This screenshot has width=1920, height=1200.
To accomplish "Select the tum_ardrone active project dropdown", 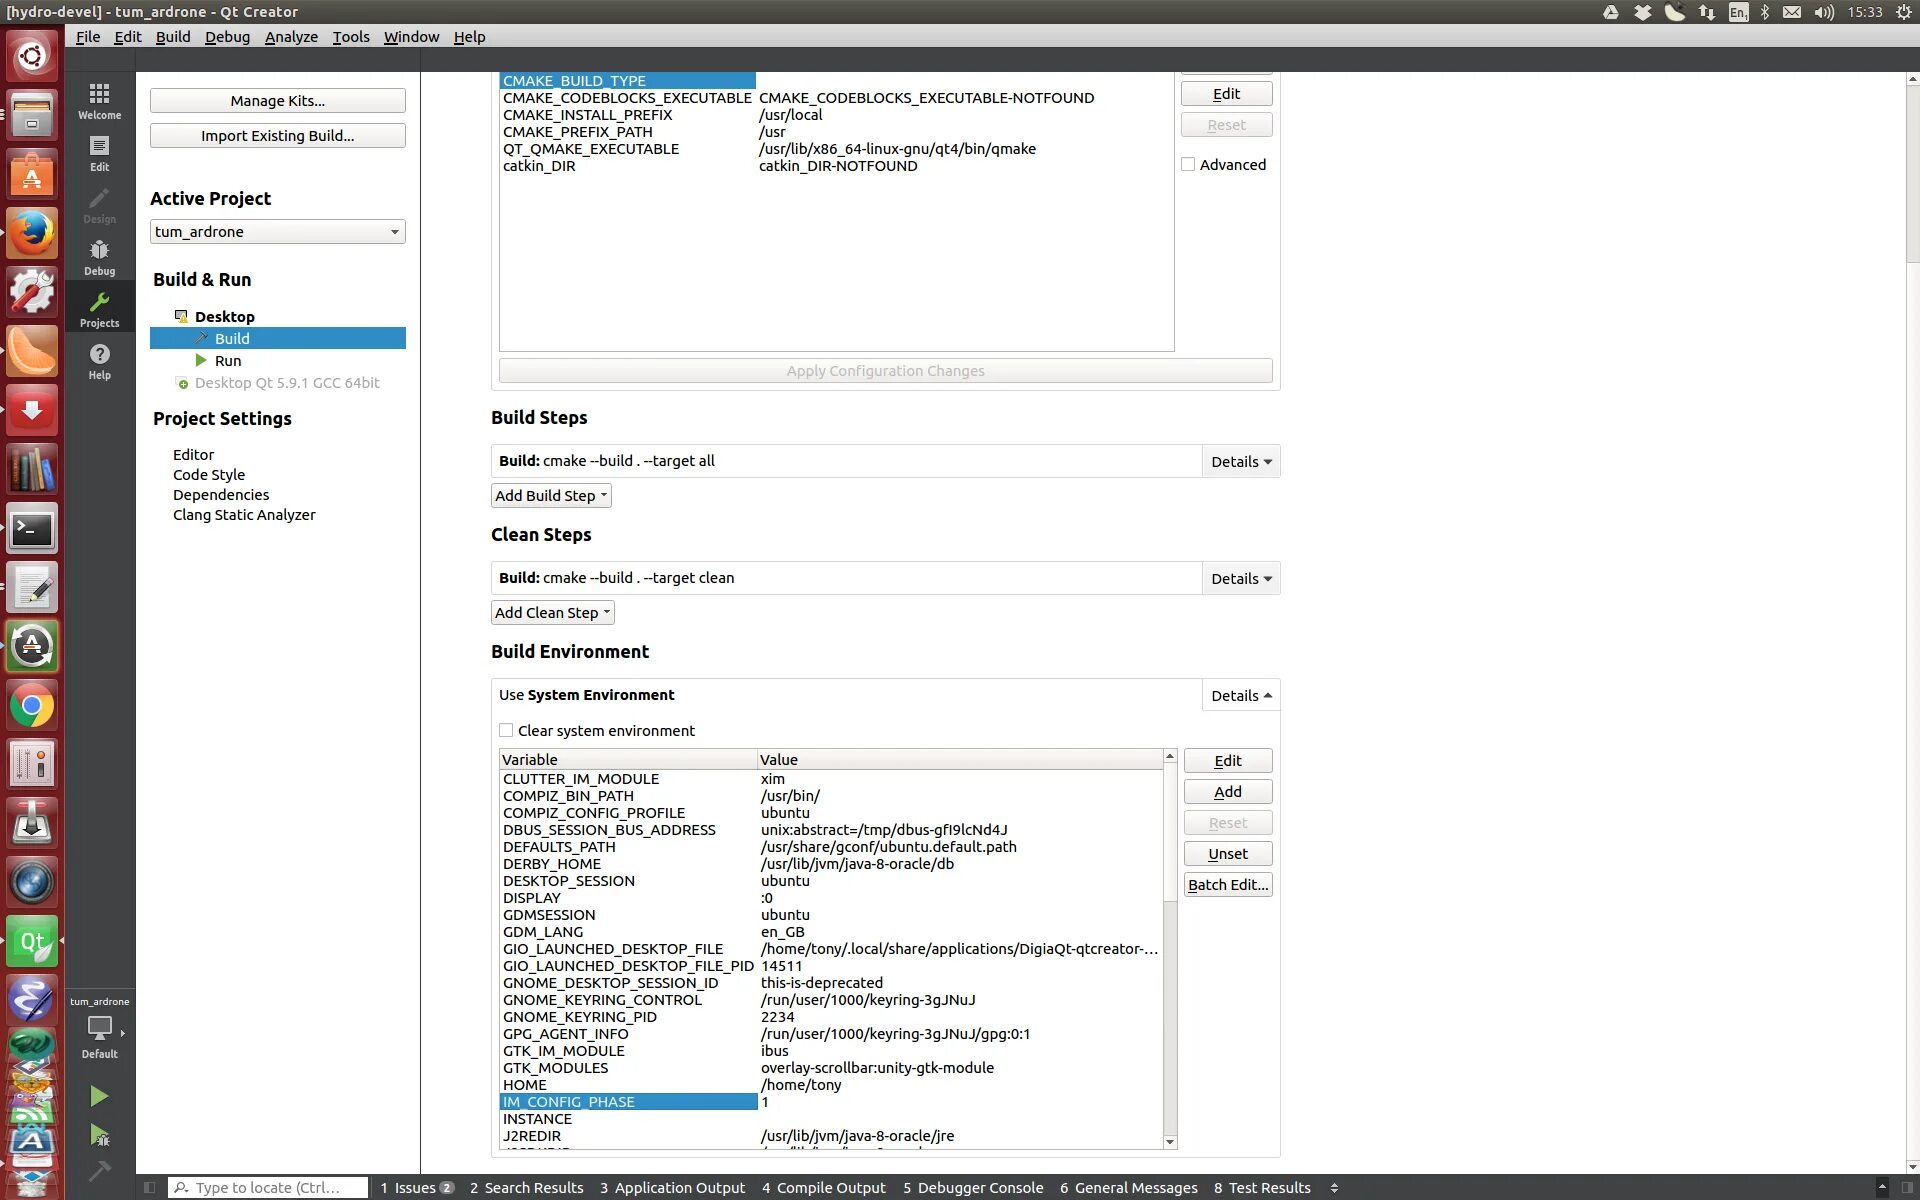I will coord(276,231).
